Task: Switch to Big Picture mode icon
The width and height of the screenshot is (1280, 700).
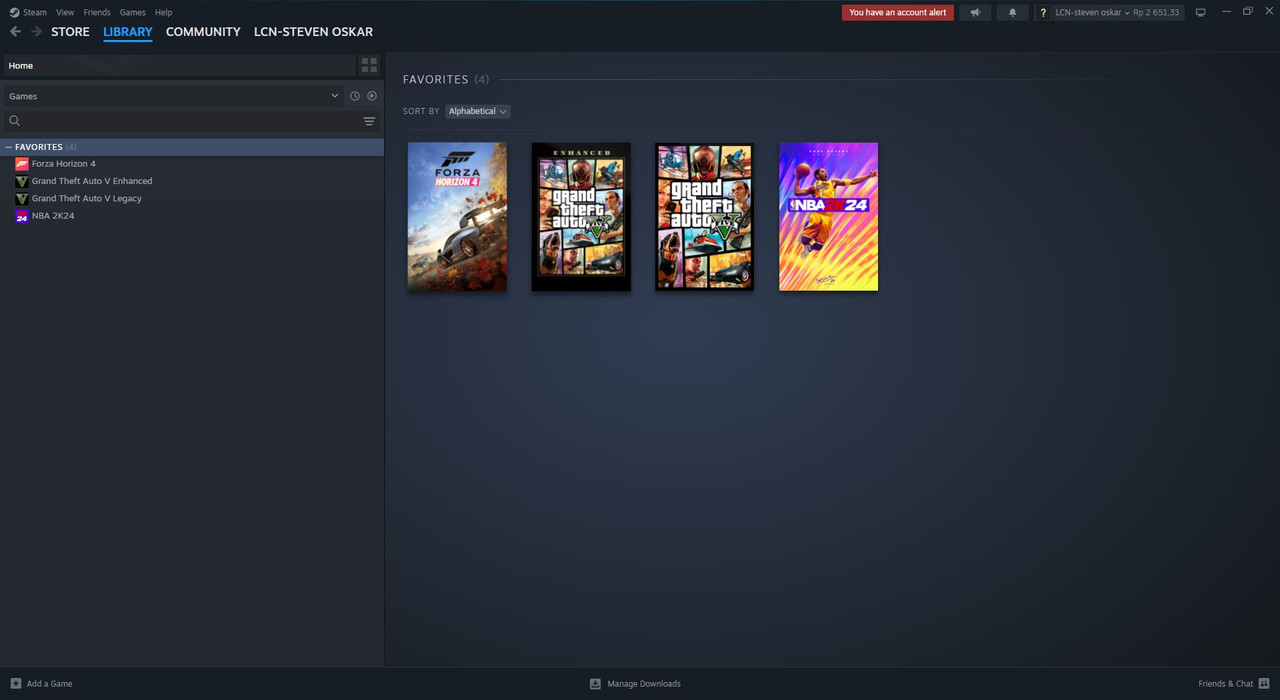Action: coord(1201,13)
